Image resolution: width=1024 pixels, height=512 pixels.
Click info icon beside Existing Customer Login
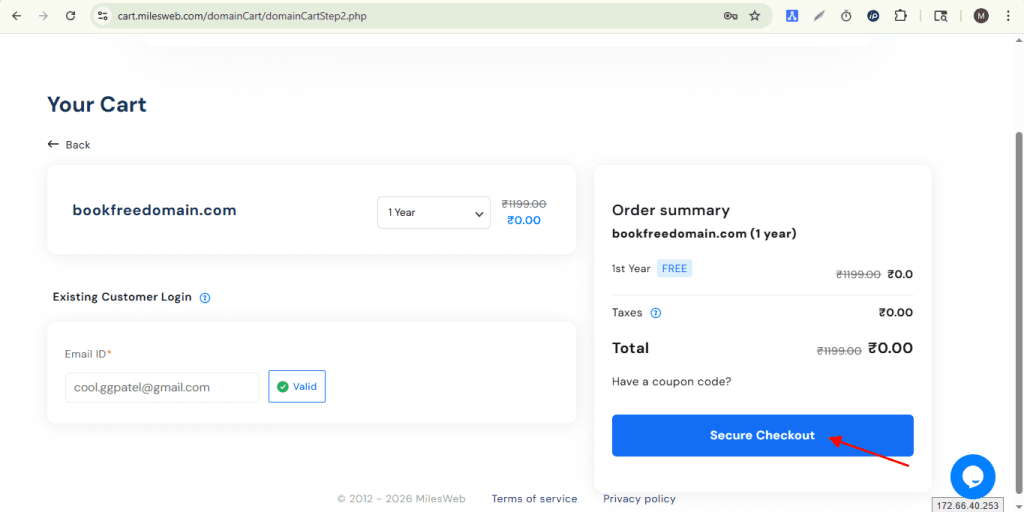(x=205, y=298)
